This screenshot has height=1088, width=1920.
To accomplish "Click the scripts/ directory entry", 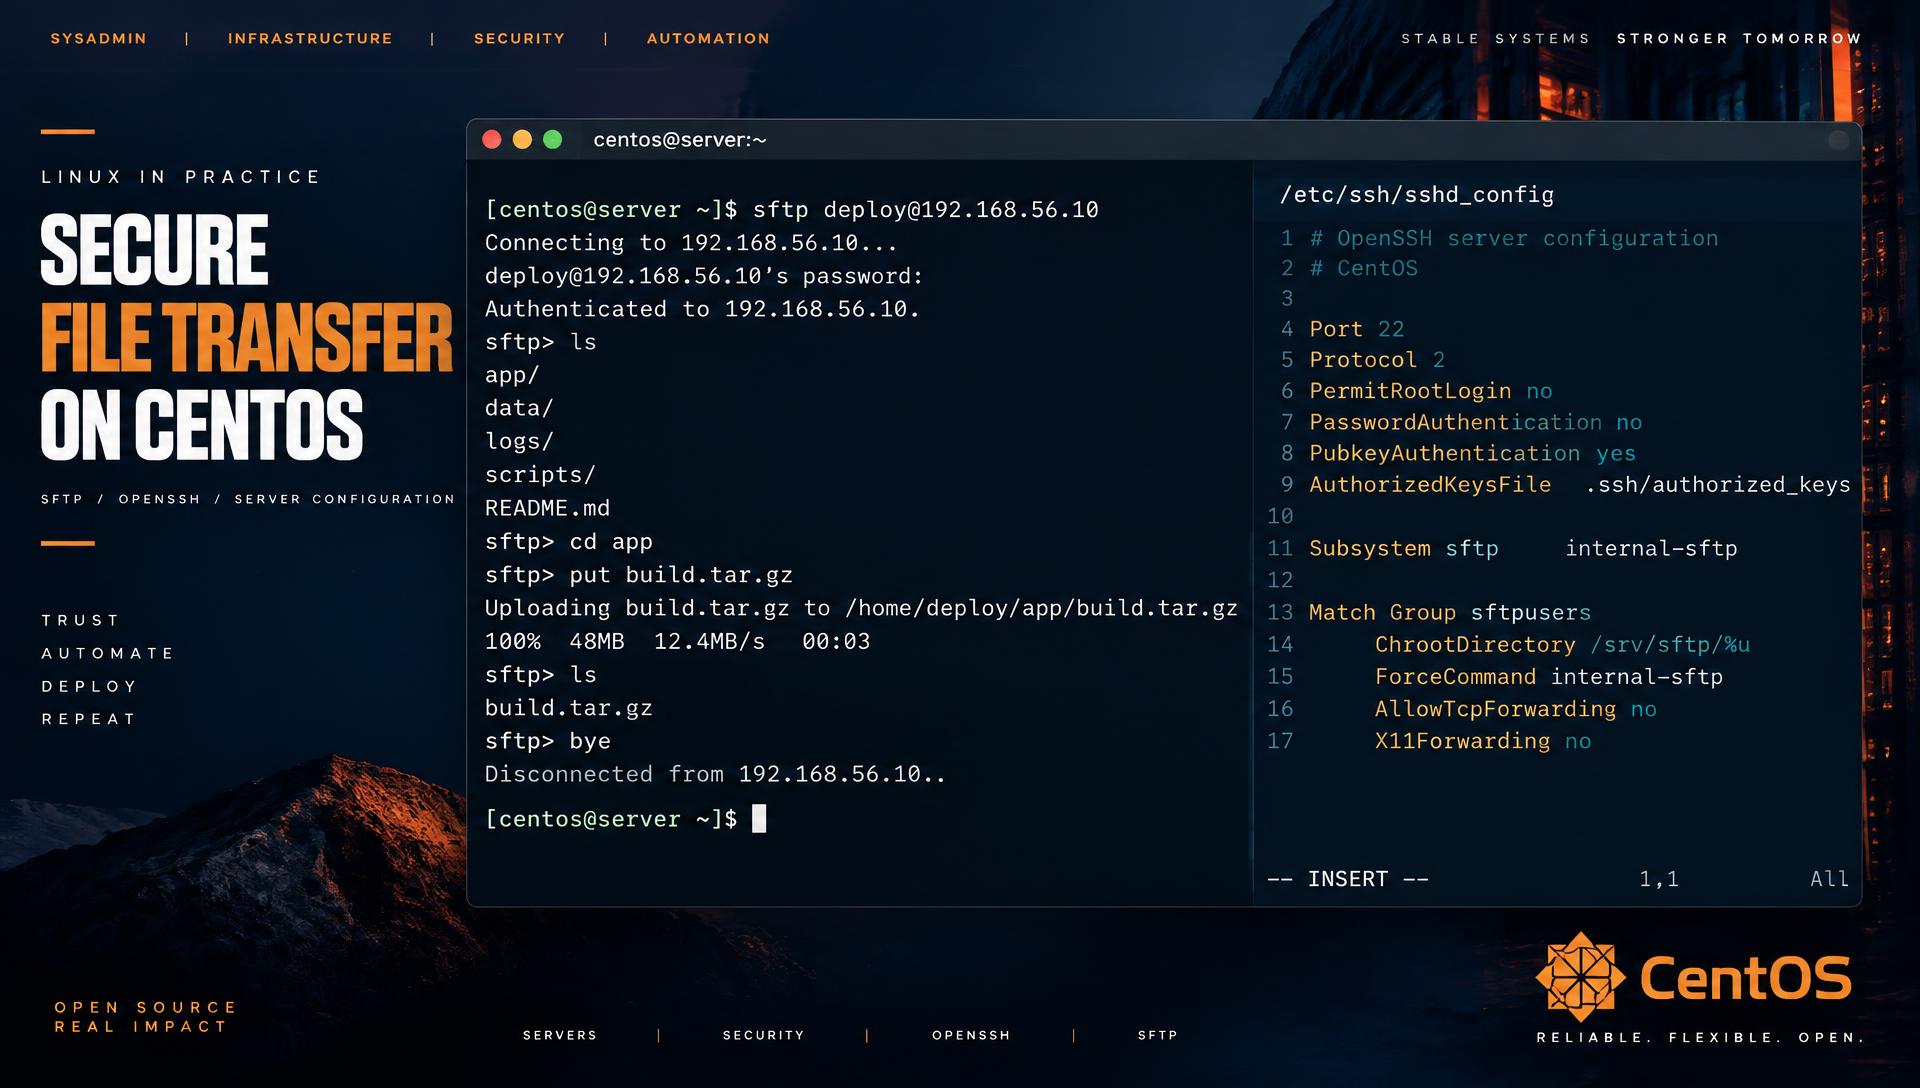I will (540, 475).
